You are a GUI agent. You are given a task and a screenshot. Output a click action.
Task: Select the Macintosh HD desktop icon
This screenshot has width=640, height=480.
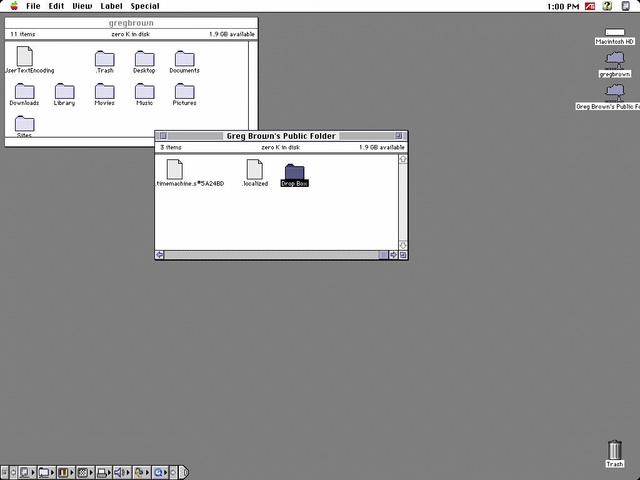click(x=615, y=36)
